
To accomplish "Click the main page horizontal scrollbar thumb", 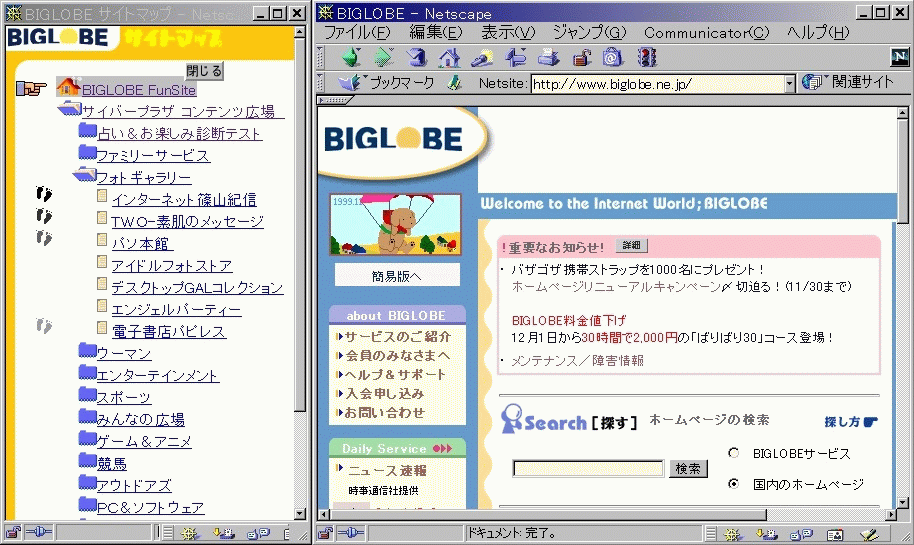I will [x=548, y=515].
